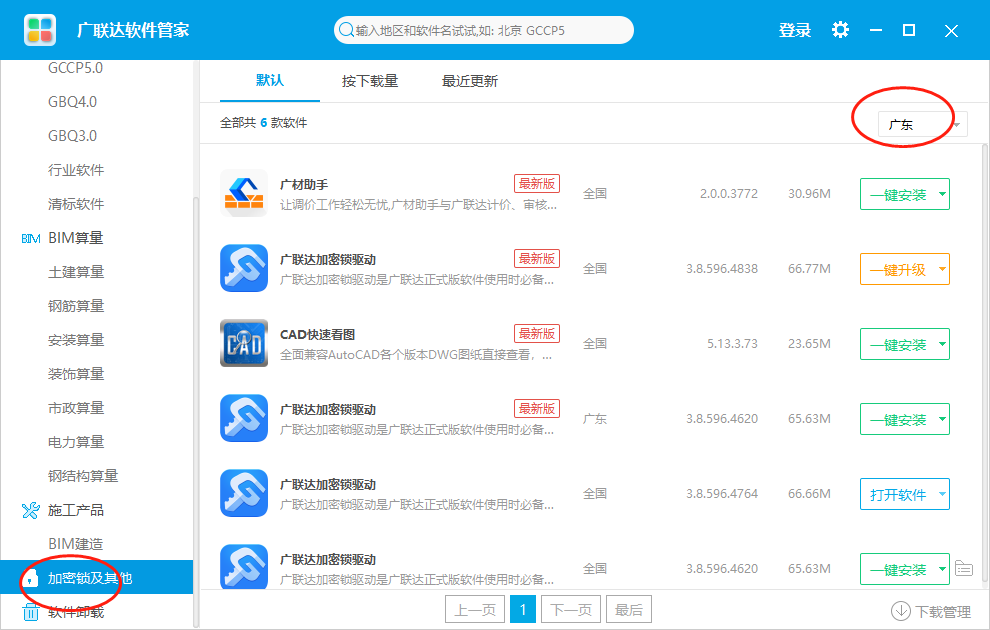The height and width of the screenshot is (630, 990).
Task: Click the 最新版 badge on 广材助手
Action: (x=537, y=184)
